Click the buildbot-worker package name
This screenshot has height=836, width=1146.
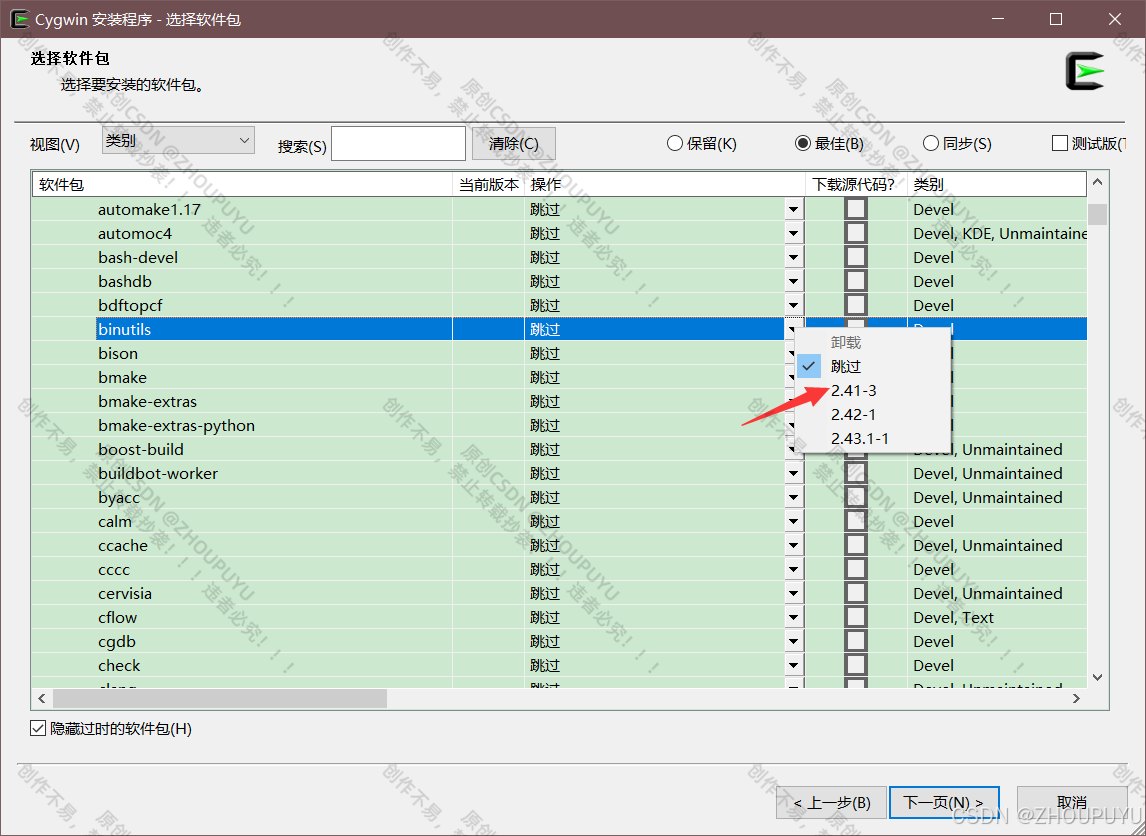[x=159, y=474]
